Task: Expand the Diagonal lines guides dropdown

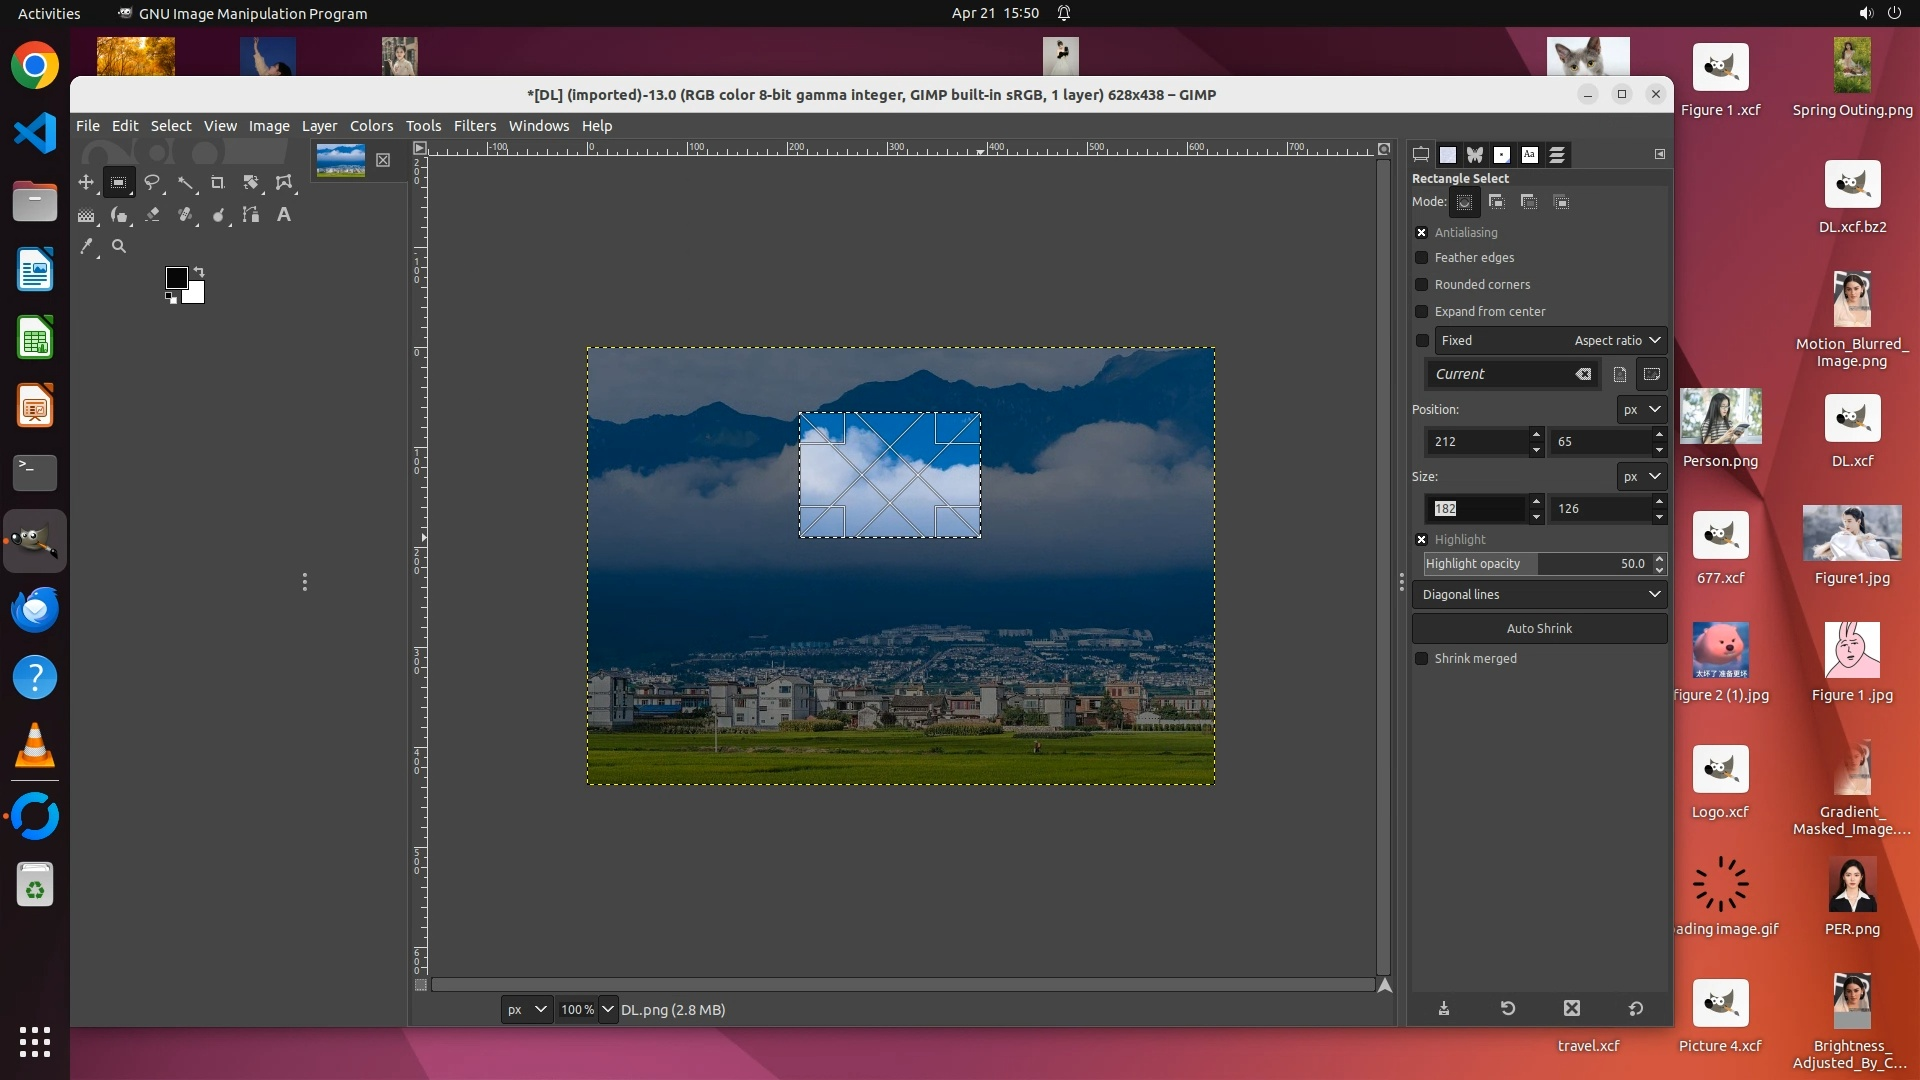Action: pyautogui.click(x=1655, y=594)
